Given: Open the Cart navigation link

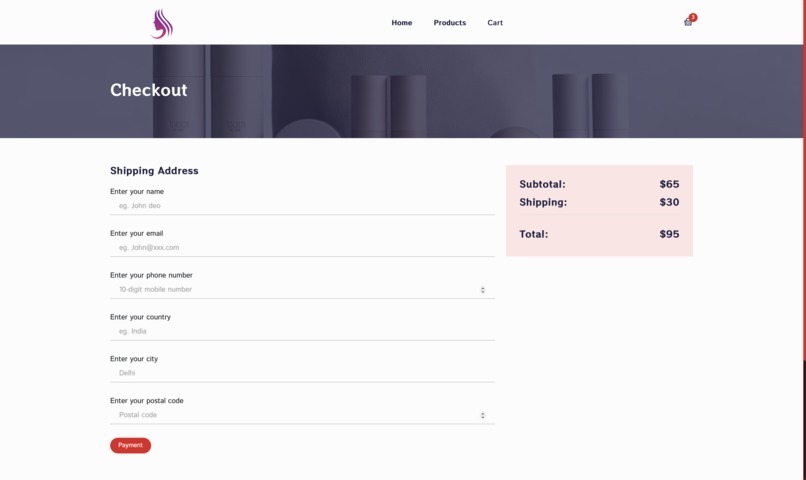Looking at the screenshot, I should click(x=495, y=23).
